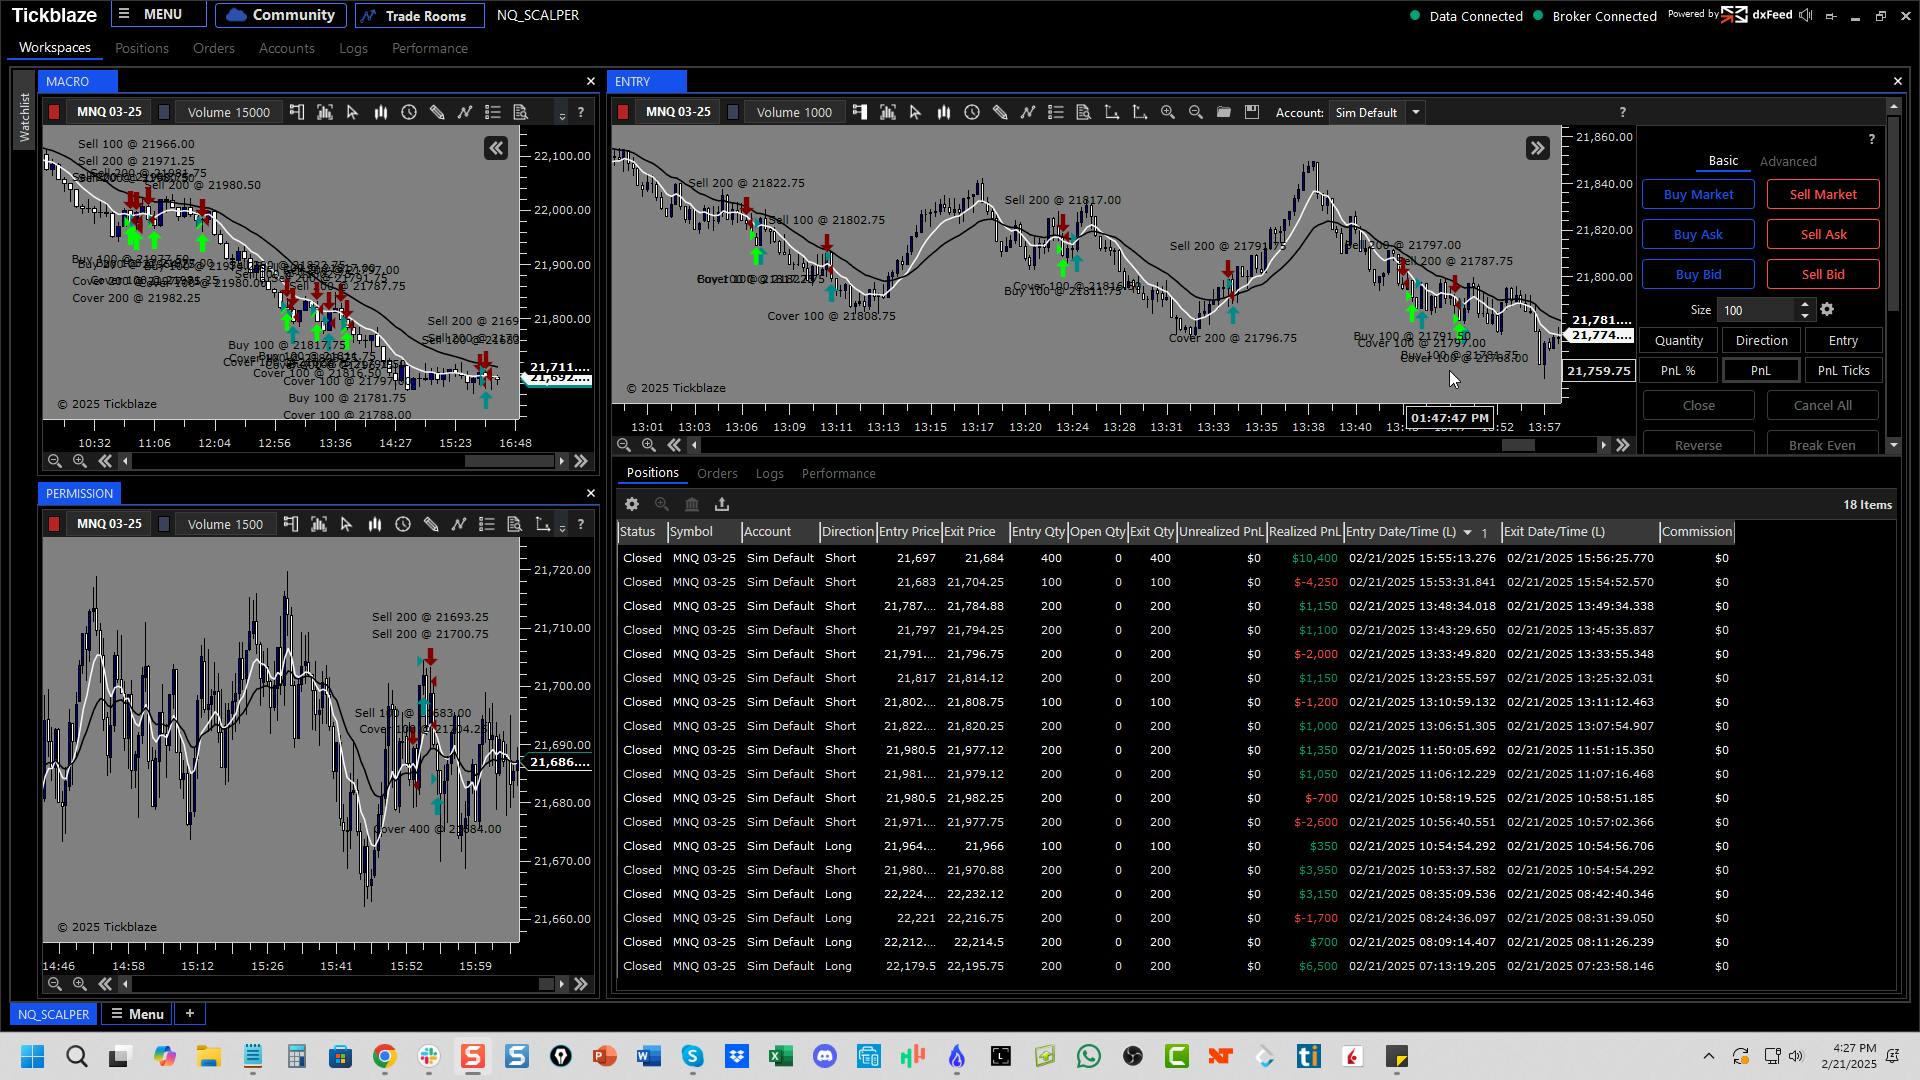Viewport: 1920px width, 1080px height.
Task: Open the Volume 15000 period selector
Action: pyautogui.click(x=229, y=113)
